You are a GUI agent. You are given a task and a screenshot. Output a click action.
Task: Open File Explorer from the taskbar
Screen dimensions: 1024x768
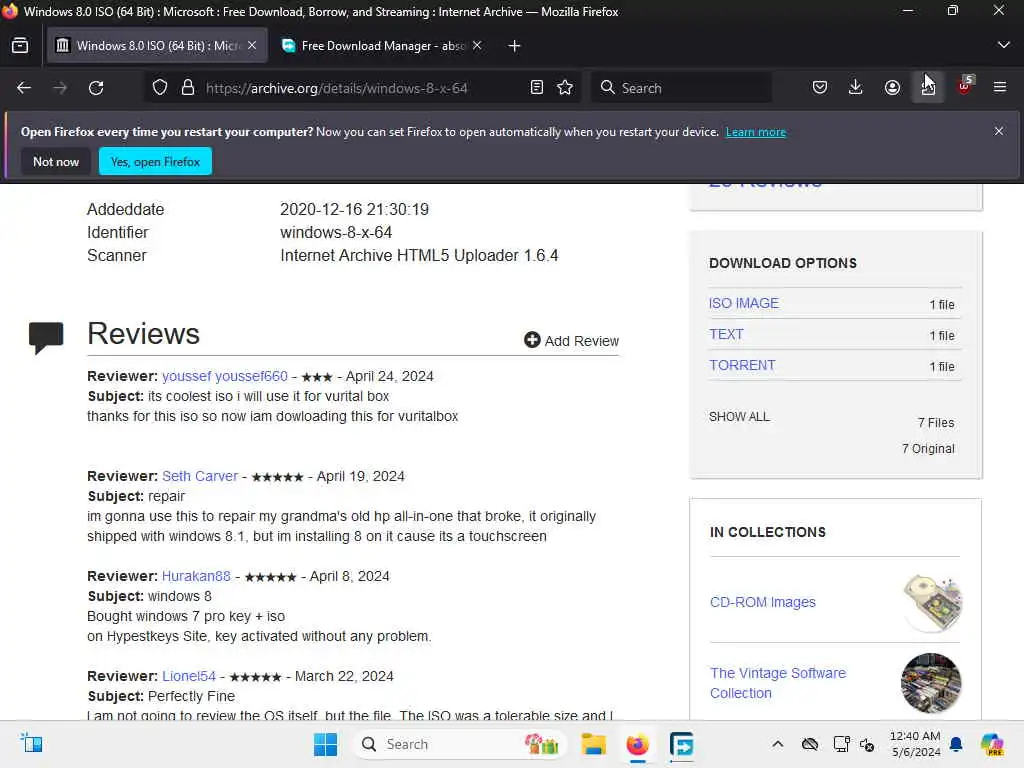coord(594,744)
